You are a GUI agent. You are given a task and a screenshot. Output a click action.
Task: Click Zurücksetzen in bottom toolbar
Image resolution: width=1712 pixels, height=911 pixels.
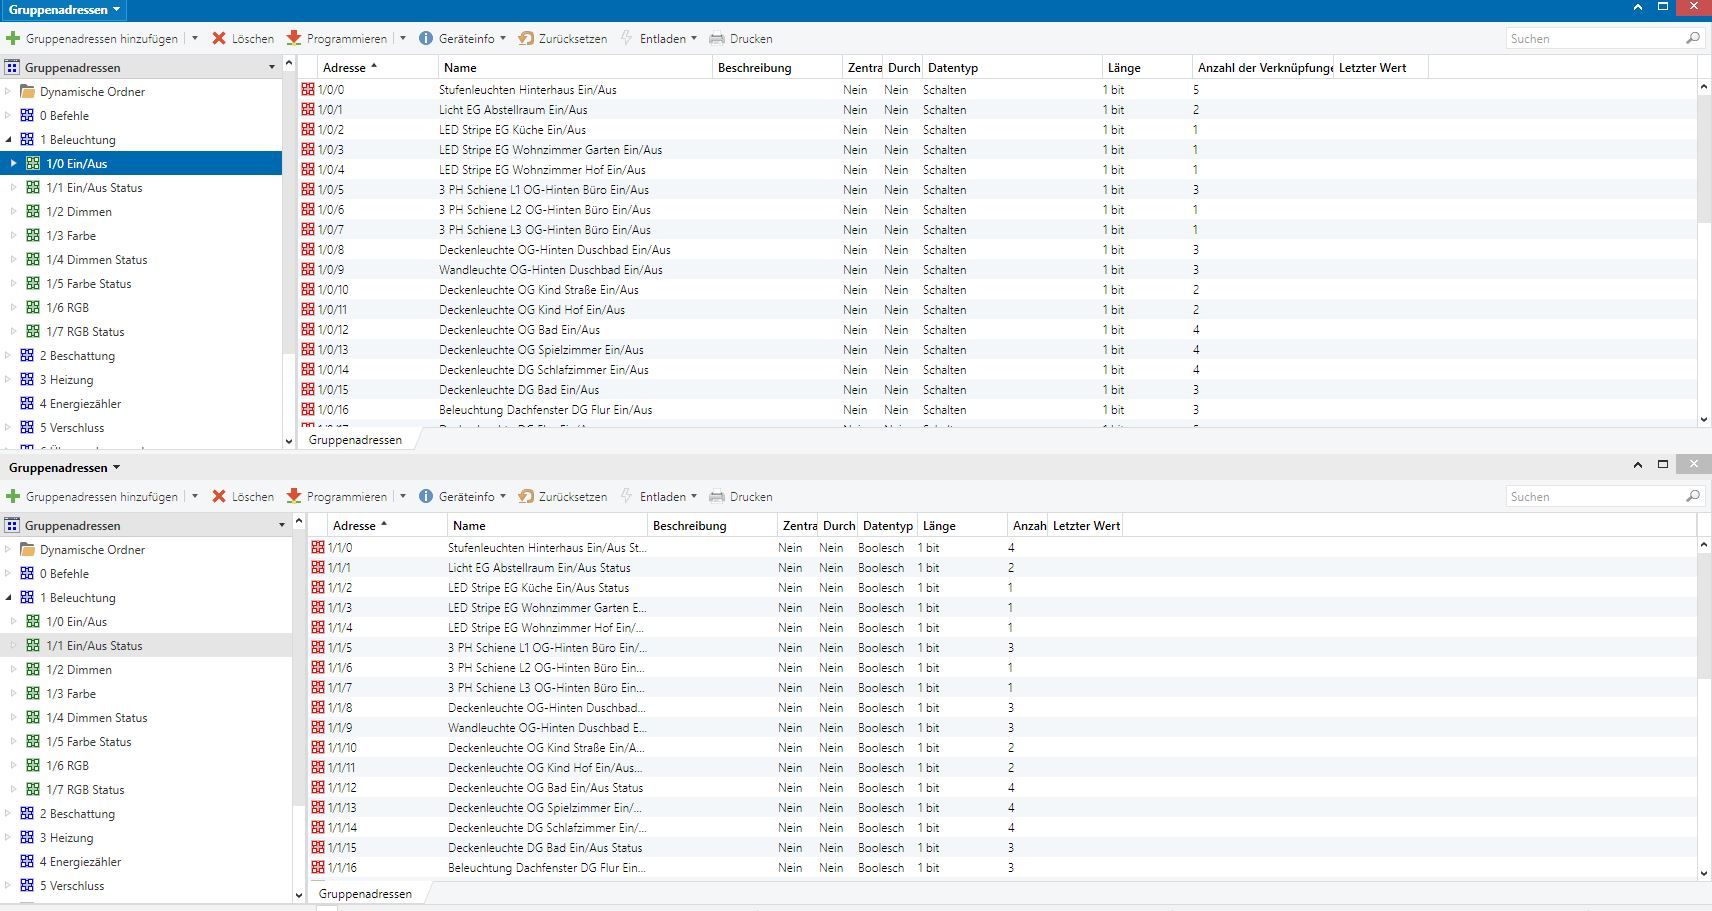click(x=563, y=497)
